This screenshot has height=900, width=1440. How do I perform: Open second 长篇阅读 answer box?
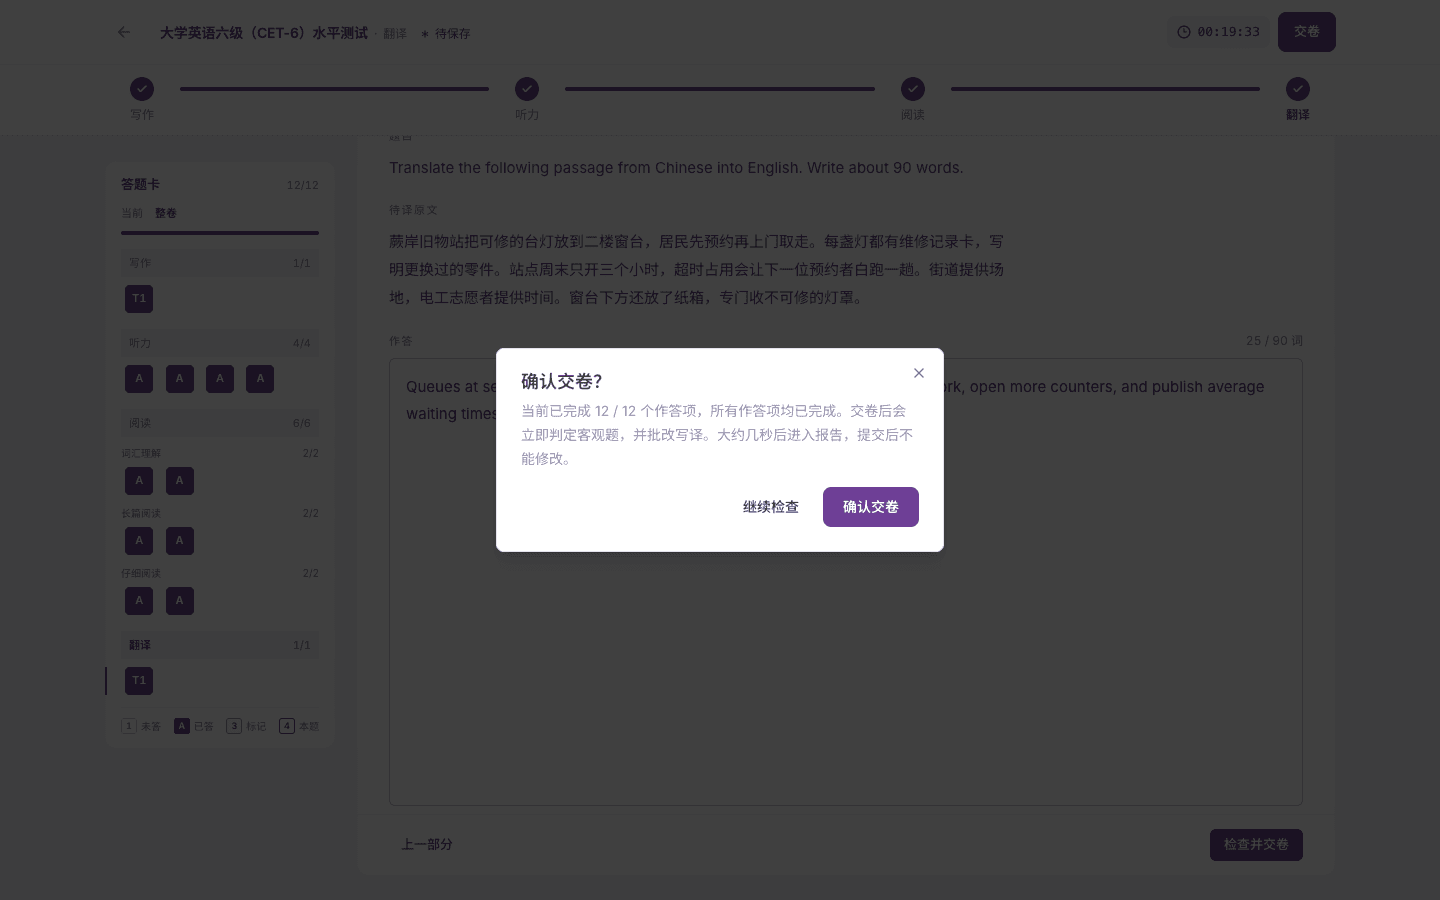pos(180,541)
